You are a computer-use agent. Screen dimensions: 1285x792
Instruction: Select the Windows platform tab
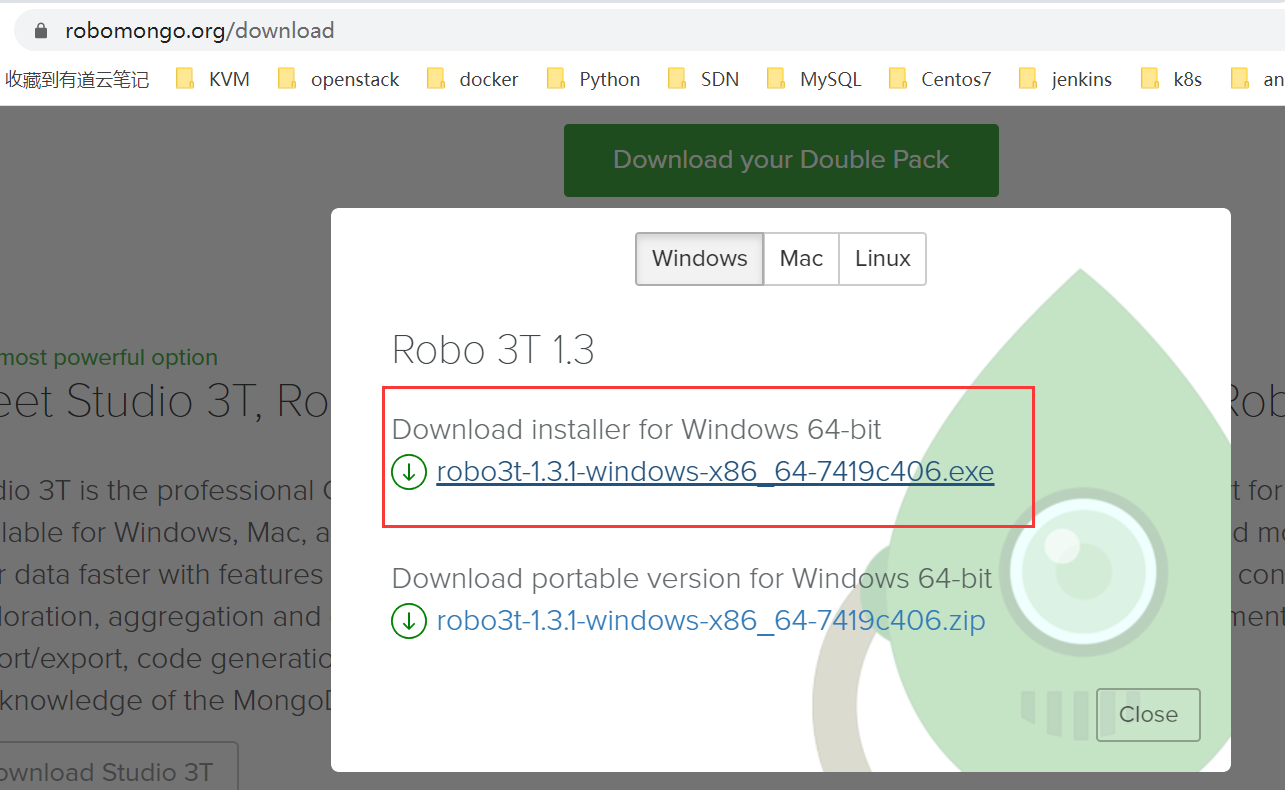(x=699, y=259)
